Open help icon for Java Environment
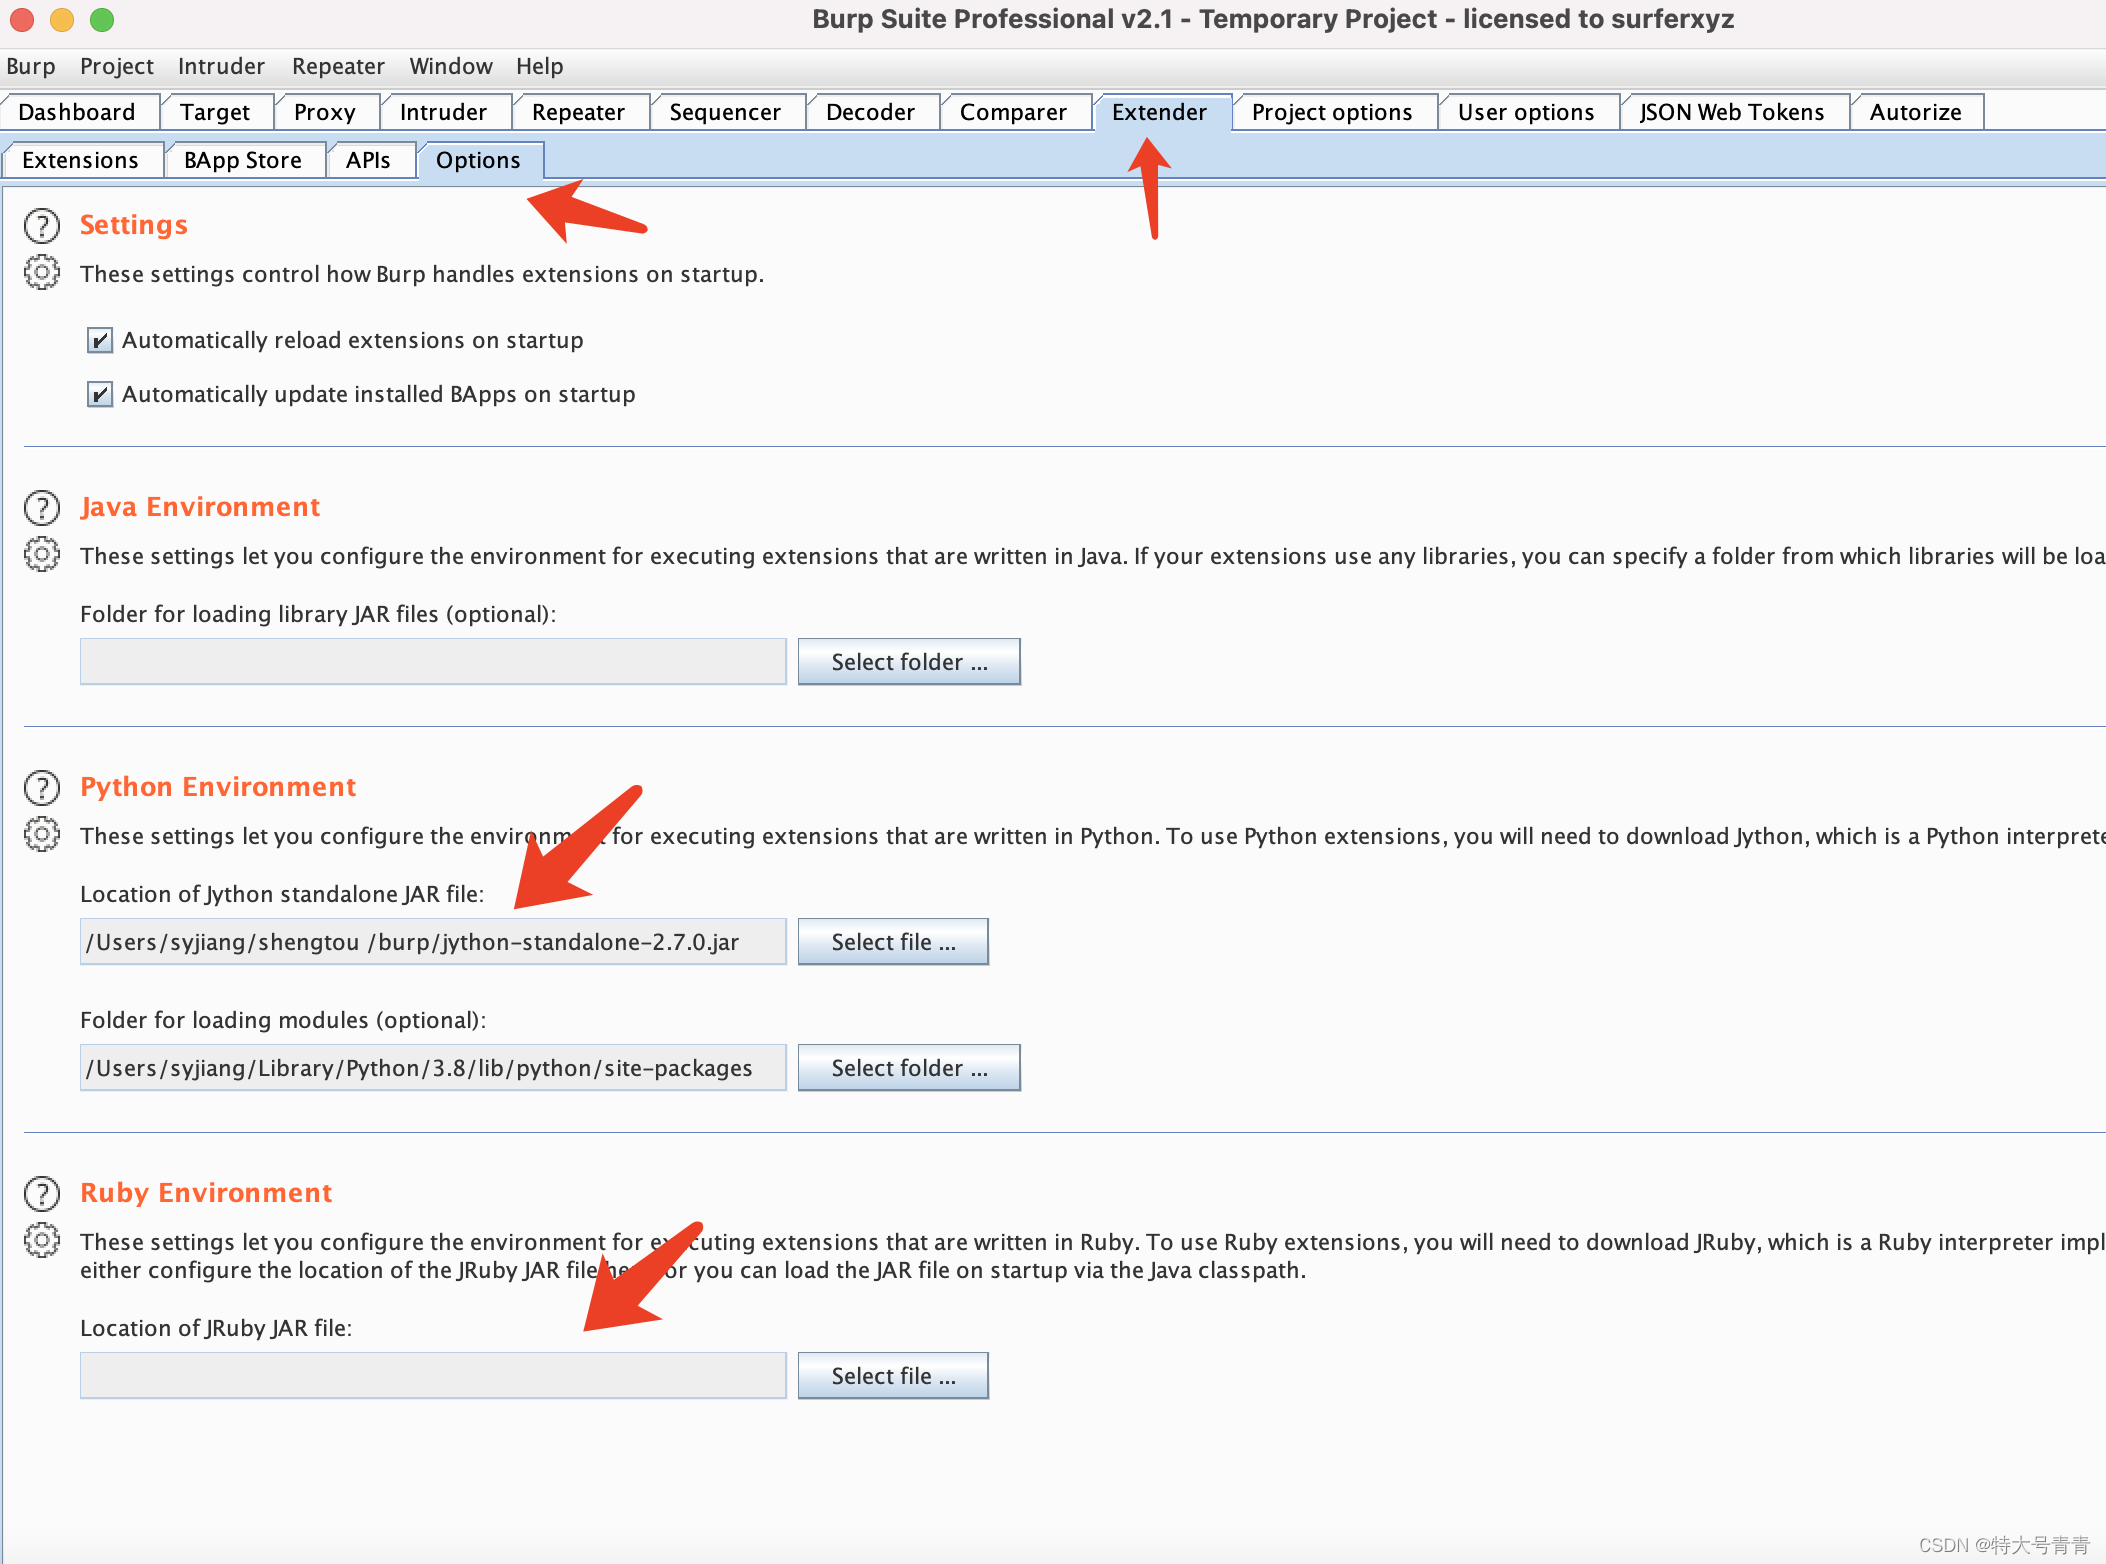This screenshot has height=1564, width=2106. pyautogui.click(x=42, y=508)
